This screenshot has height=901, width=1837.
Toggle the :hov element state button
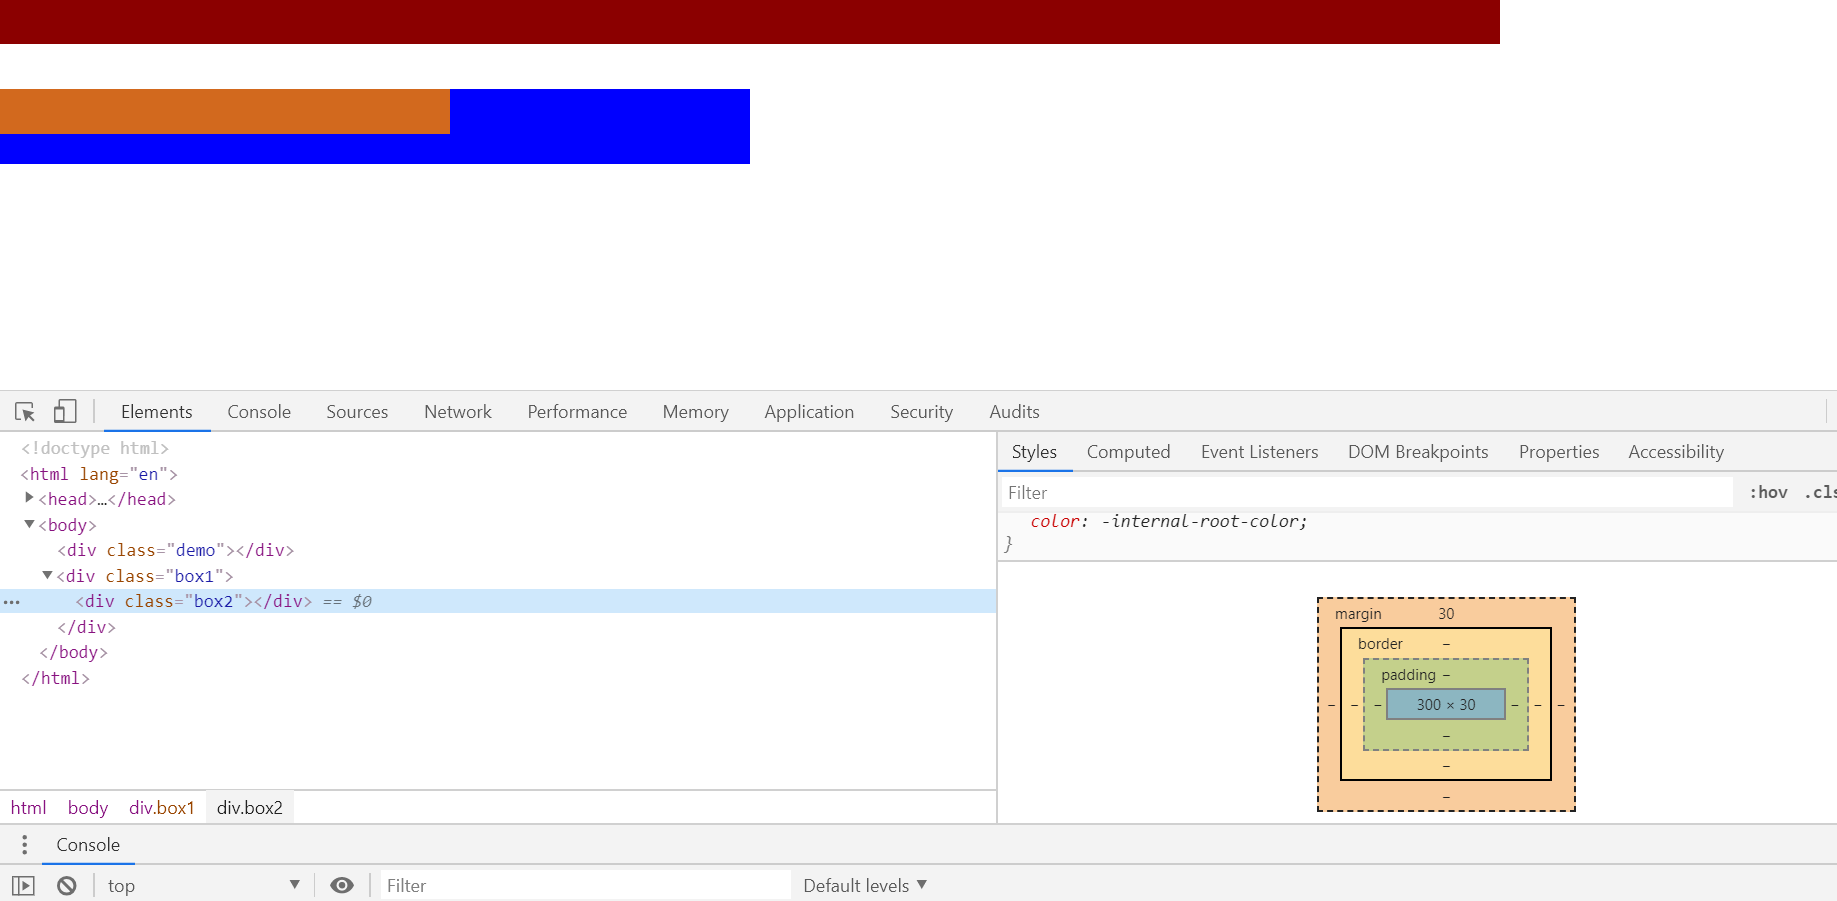point(1768,492)
